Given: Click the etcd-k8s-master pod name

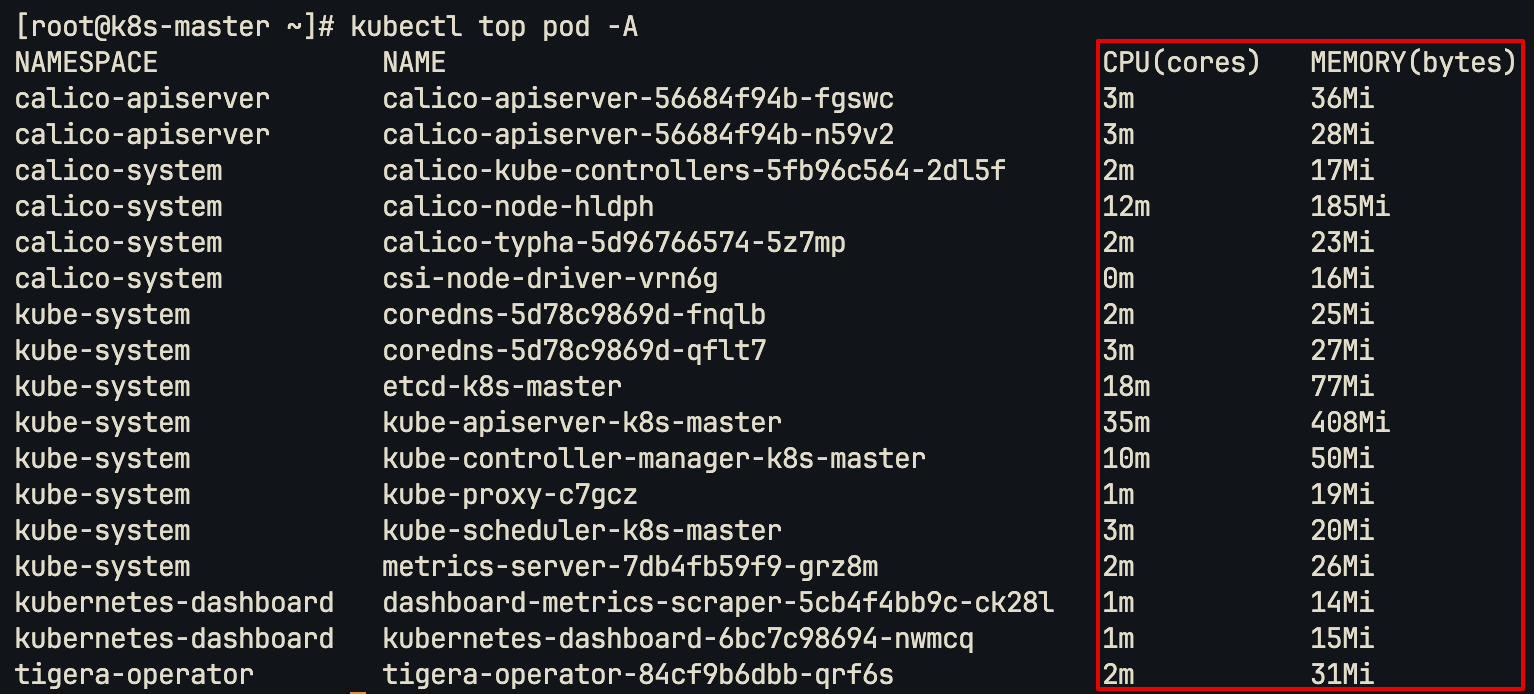Looking at the screenshot, I should 502,387.
